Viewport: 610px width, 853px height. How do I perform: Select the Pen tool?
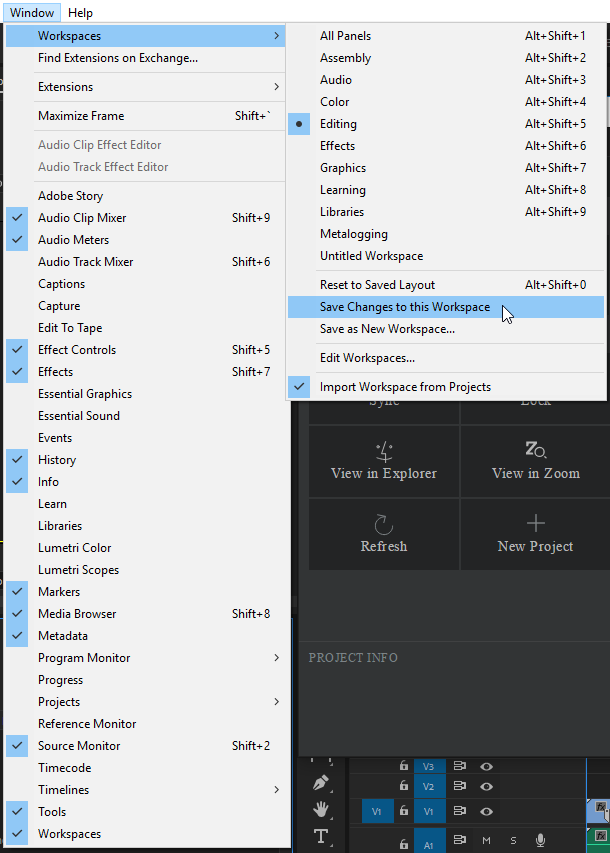click(x=321, y=783)
